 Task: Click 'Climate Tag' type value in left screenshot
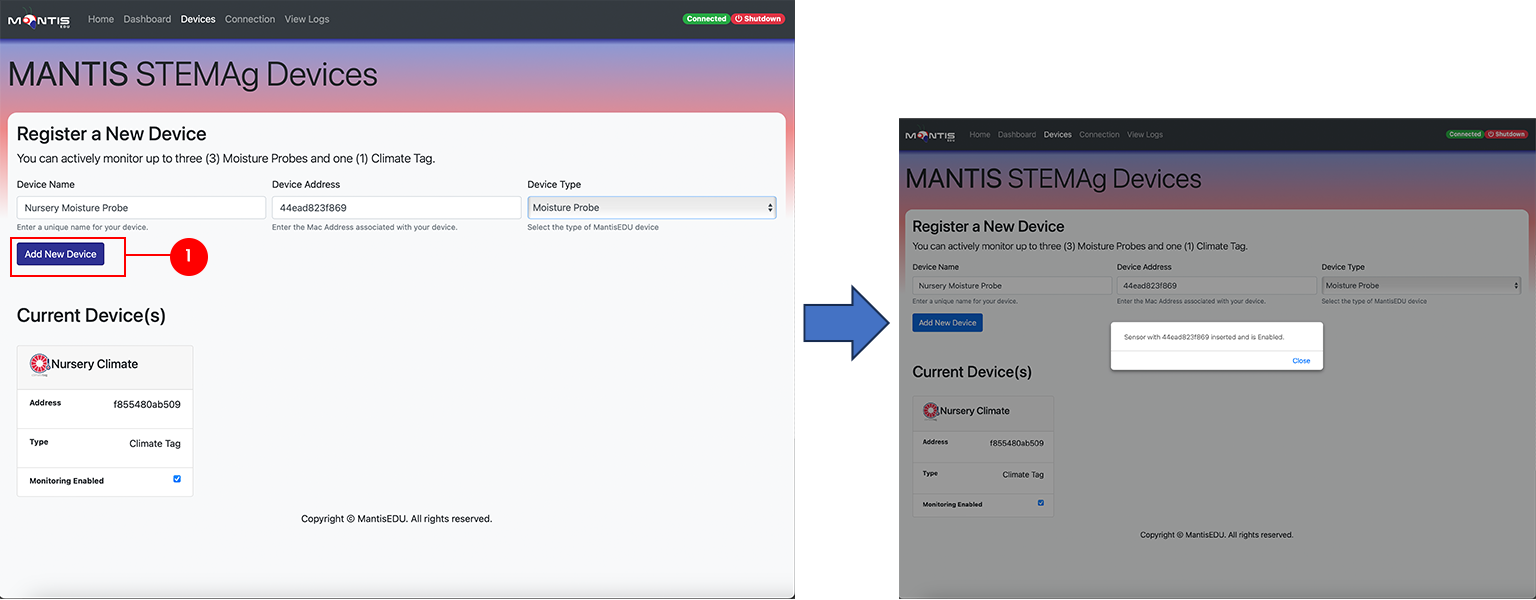pyautogui.click(x=155, y=443)
